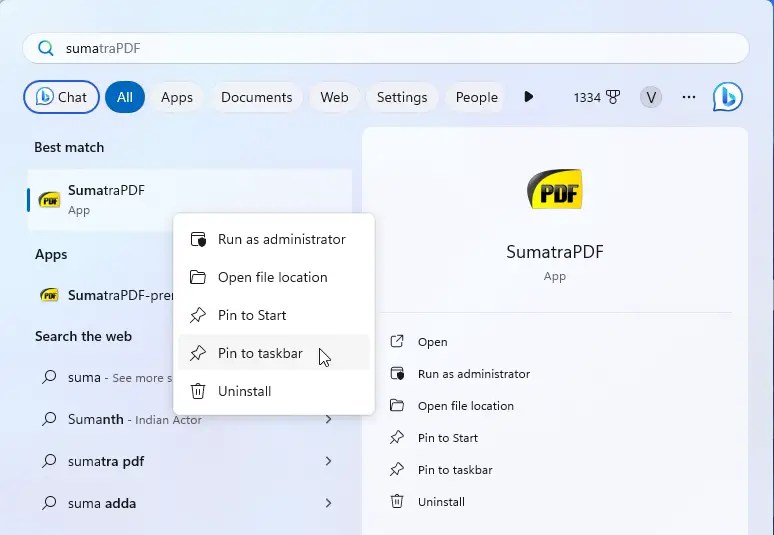This screenshot has width=774, height=535.
Task: Select the All filter tab
Action: click(125, 97)
